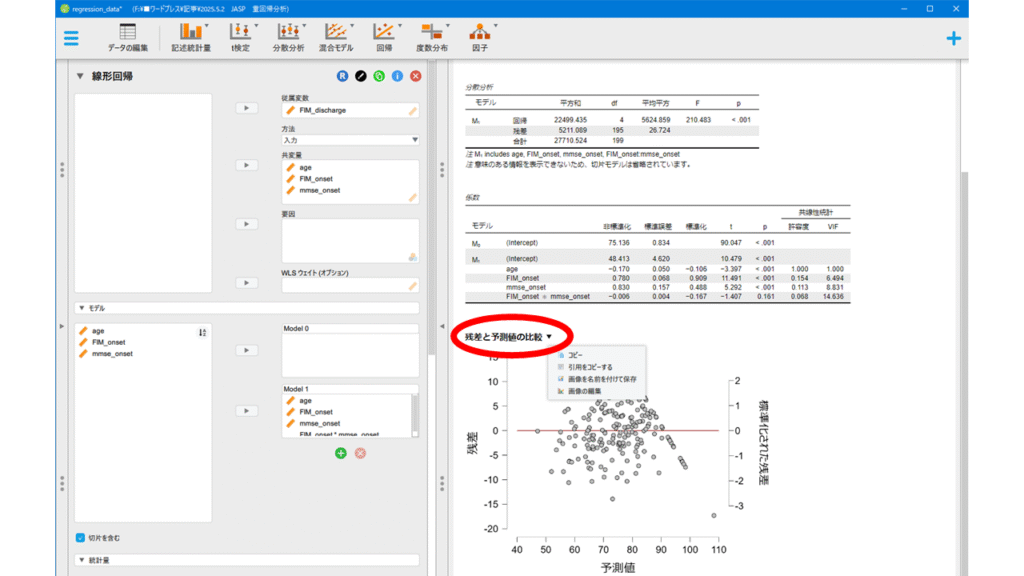Click the assign arrow beside Model 0

246,351
